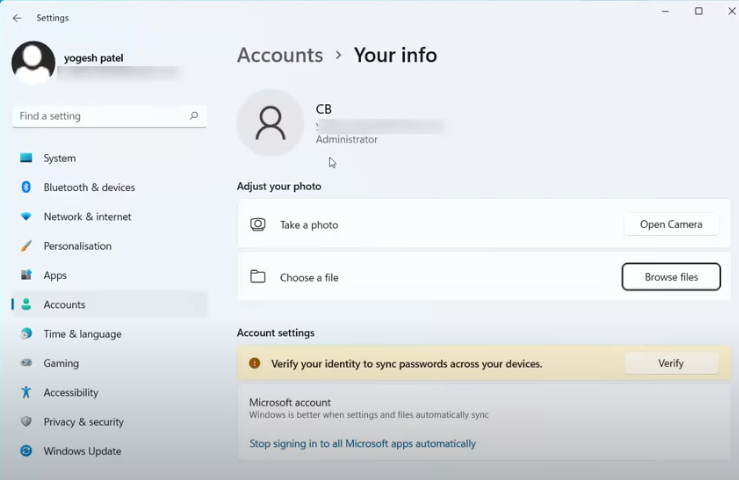Click the yogesh patel user avatar in sidebar
The width and height of the screenshot is (739, 480).
pyautogui.click(x=33, y=62)
